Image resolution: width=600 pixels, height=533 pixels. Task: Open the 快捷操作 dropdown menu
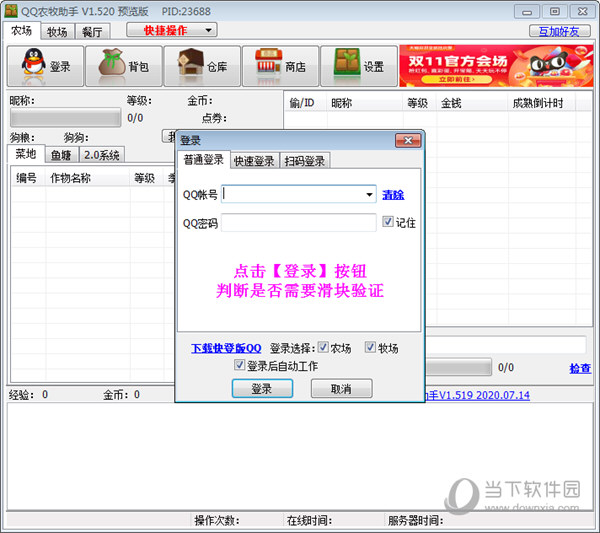pos(171,30)
